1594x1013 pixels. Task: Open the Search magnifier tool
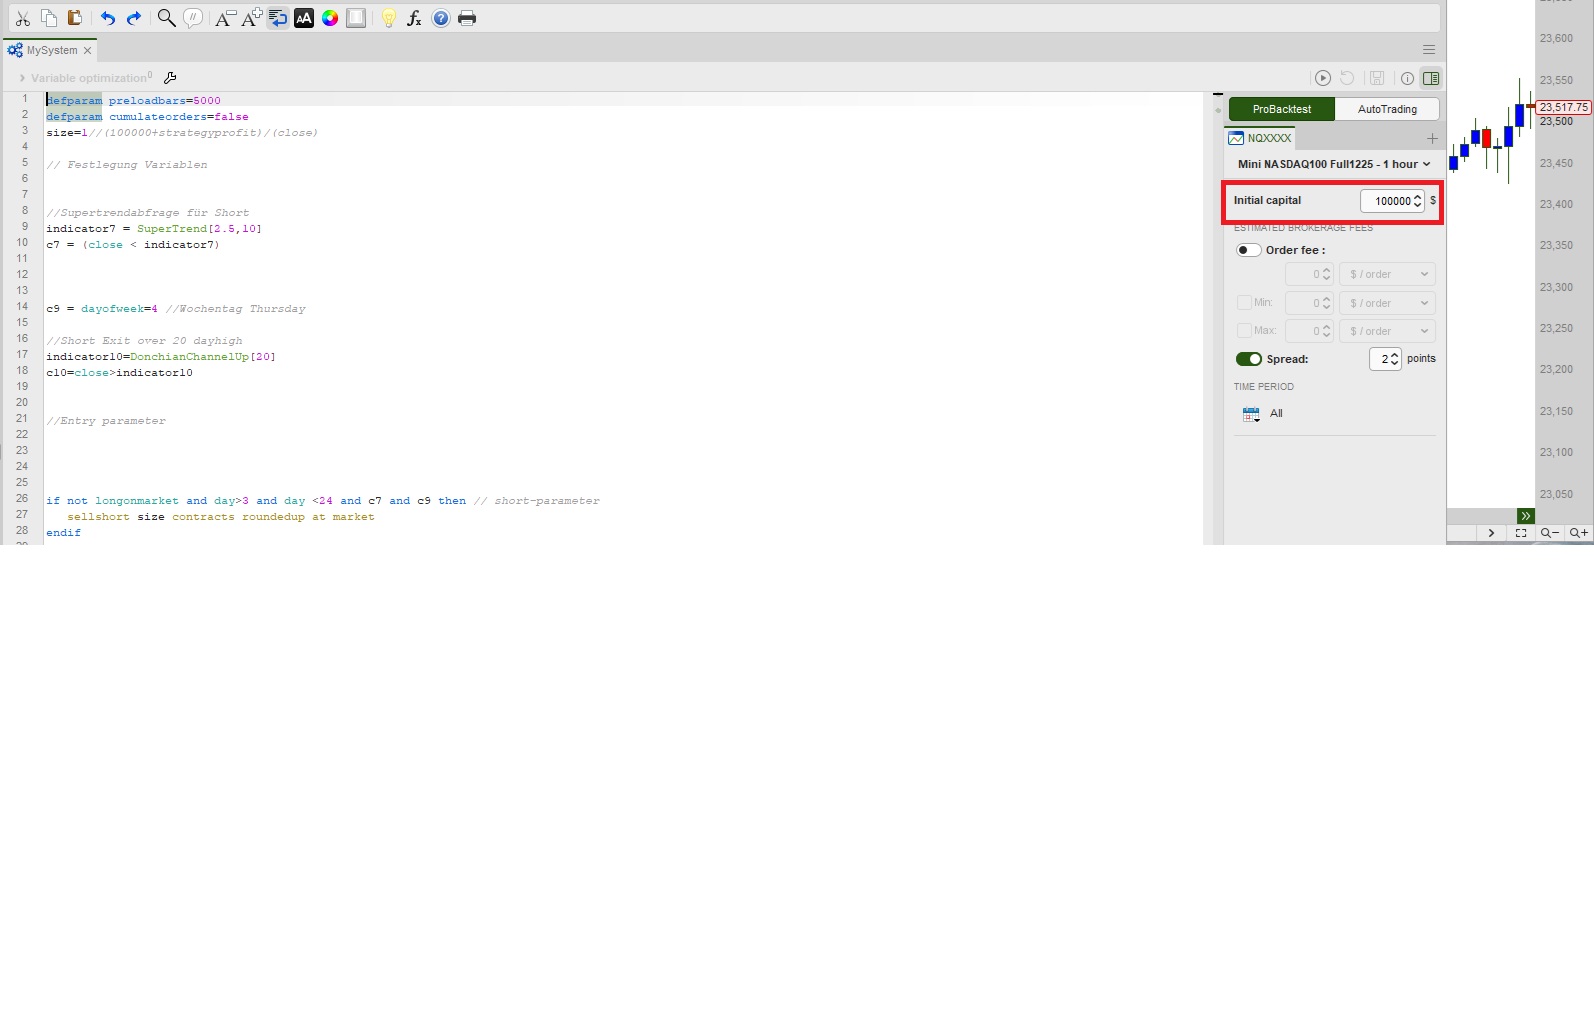pos(166,18)
